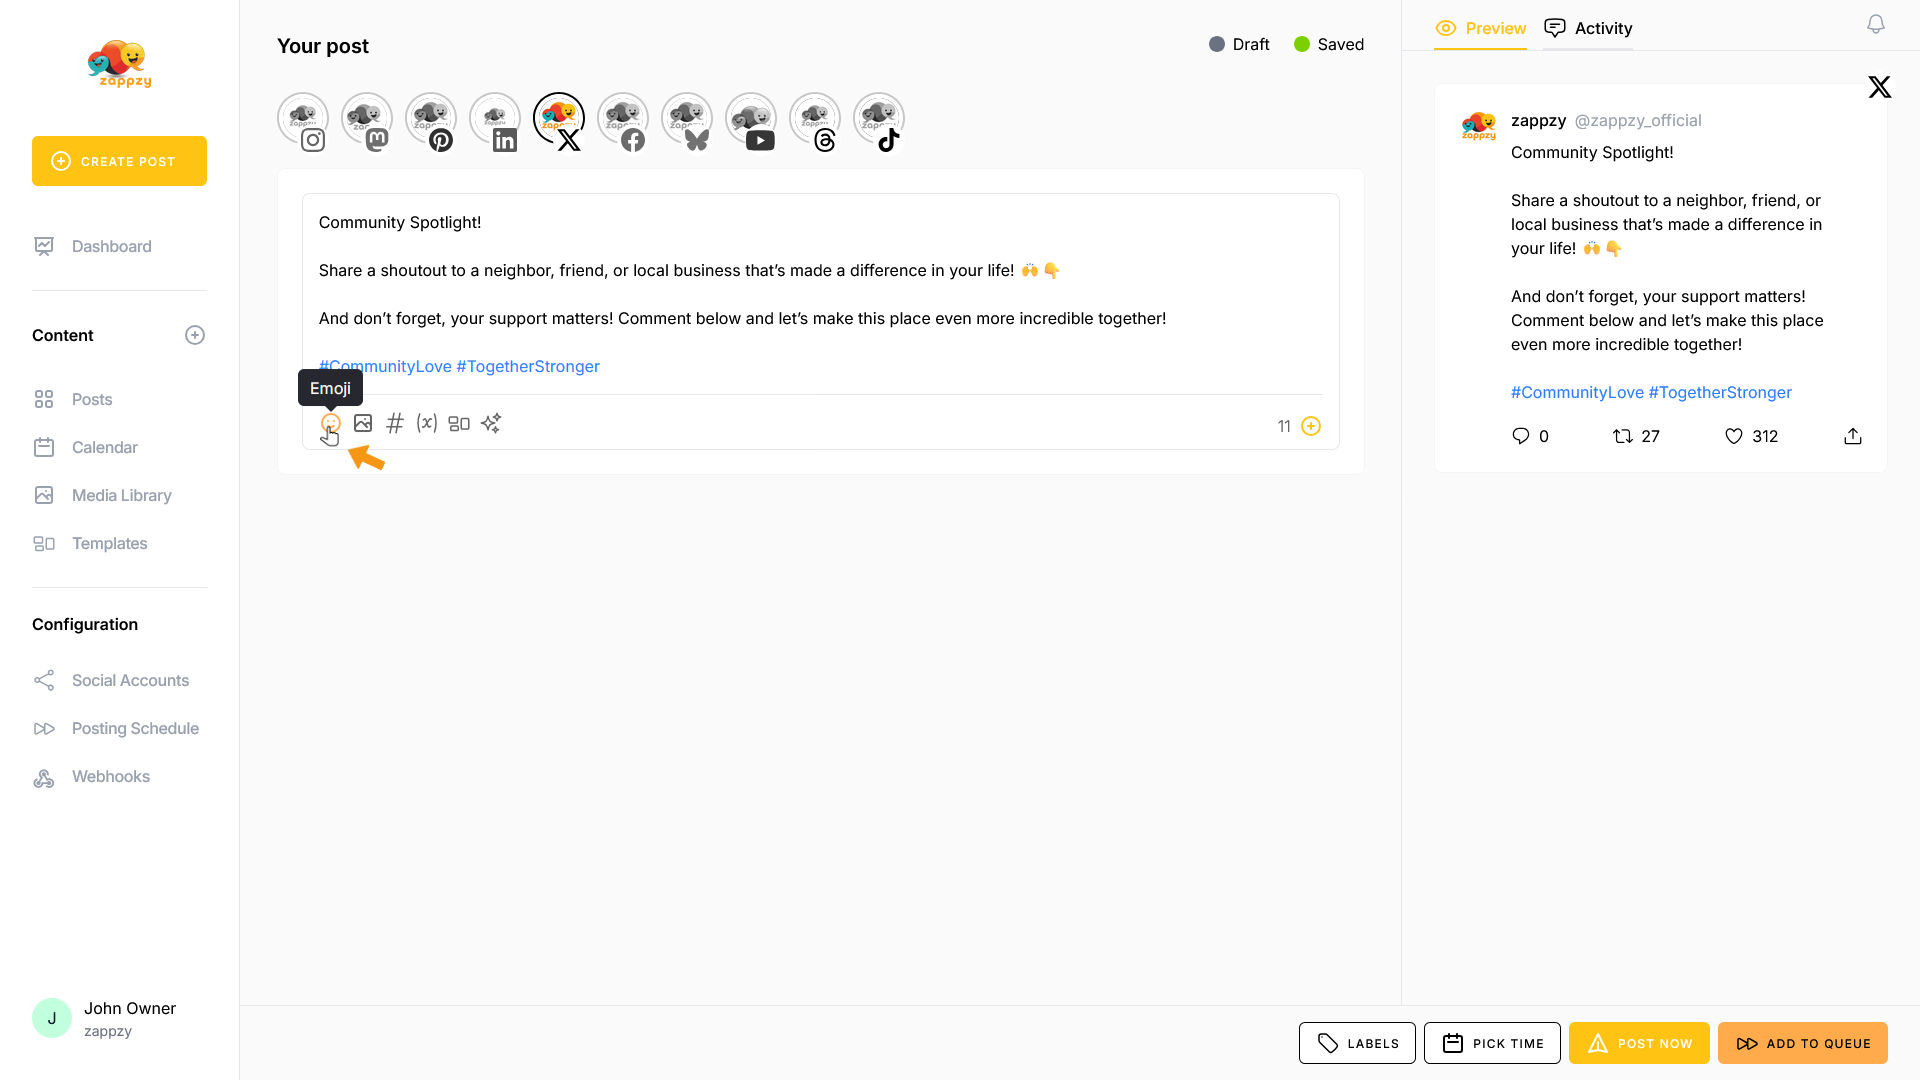Open the John Owner account menu
Viewport: 1920px width, 1080px height.
coord(105,1018)
